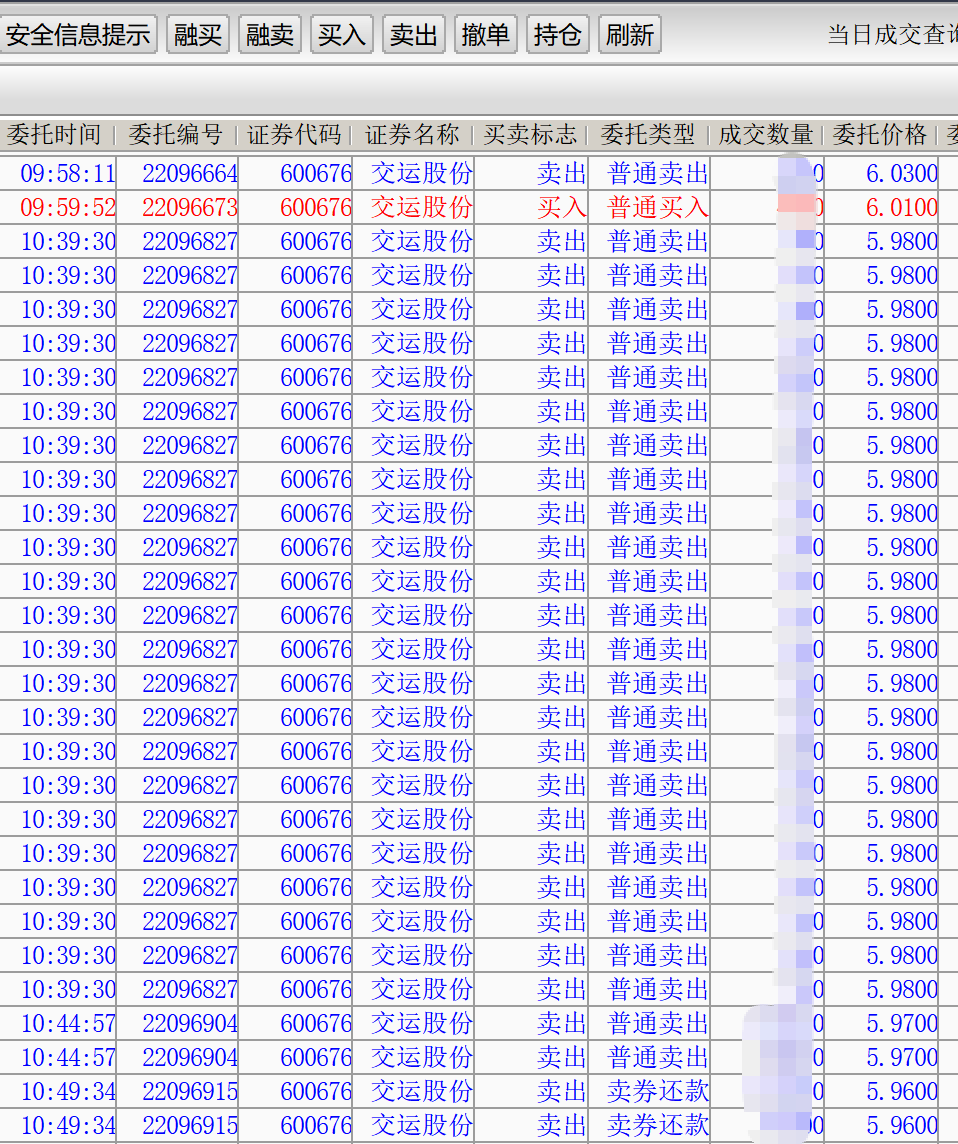Open the 买入 buy order screen

pyautogui.click(x=341, y=34)
